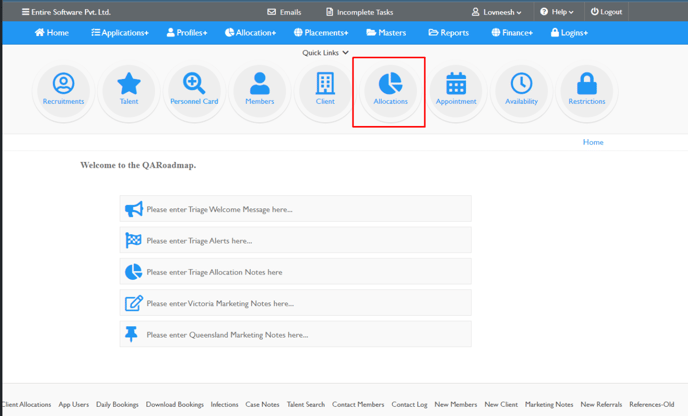Open the Client Allocations footer link
The height and width of the screenshot is (416, 688).
coord(26,404)
